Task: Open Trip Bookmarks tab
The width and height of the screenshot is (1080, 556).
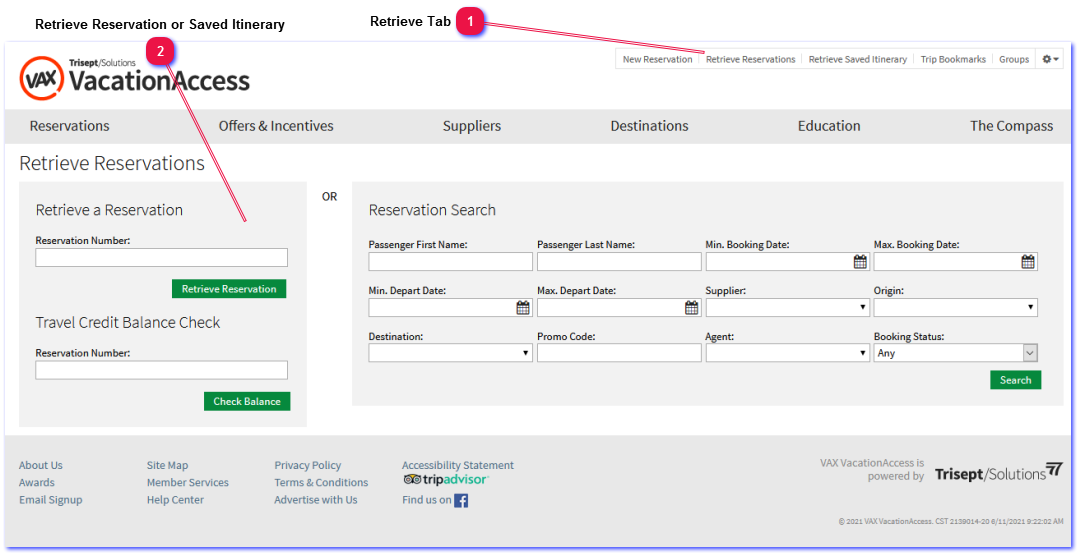Action: (x=953, y=59)
